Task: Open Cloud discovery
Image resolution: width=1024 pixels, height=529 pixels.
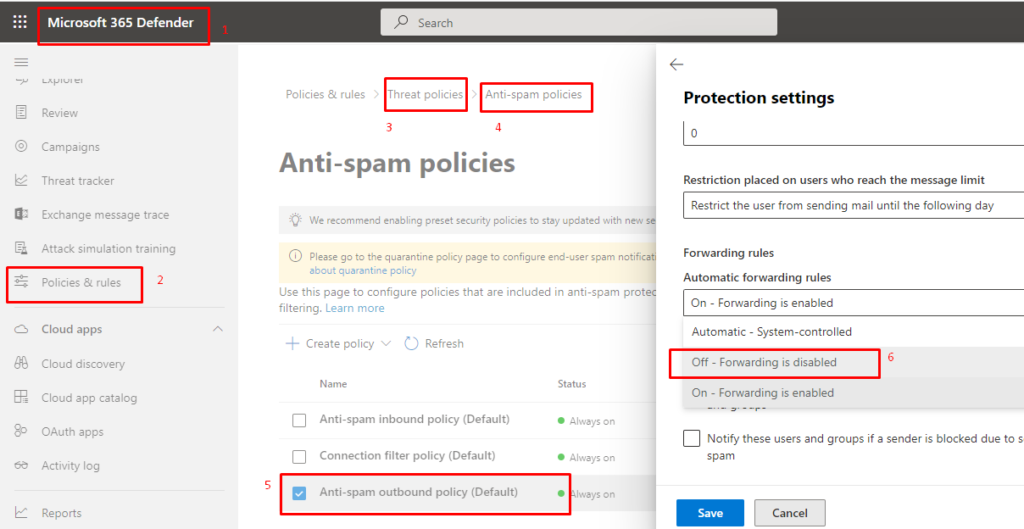Action: point(83,364)
